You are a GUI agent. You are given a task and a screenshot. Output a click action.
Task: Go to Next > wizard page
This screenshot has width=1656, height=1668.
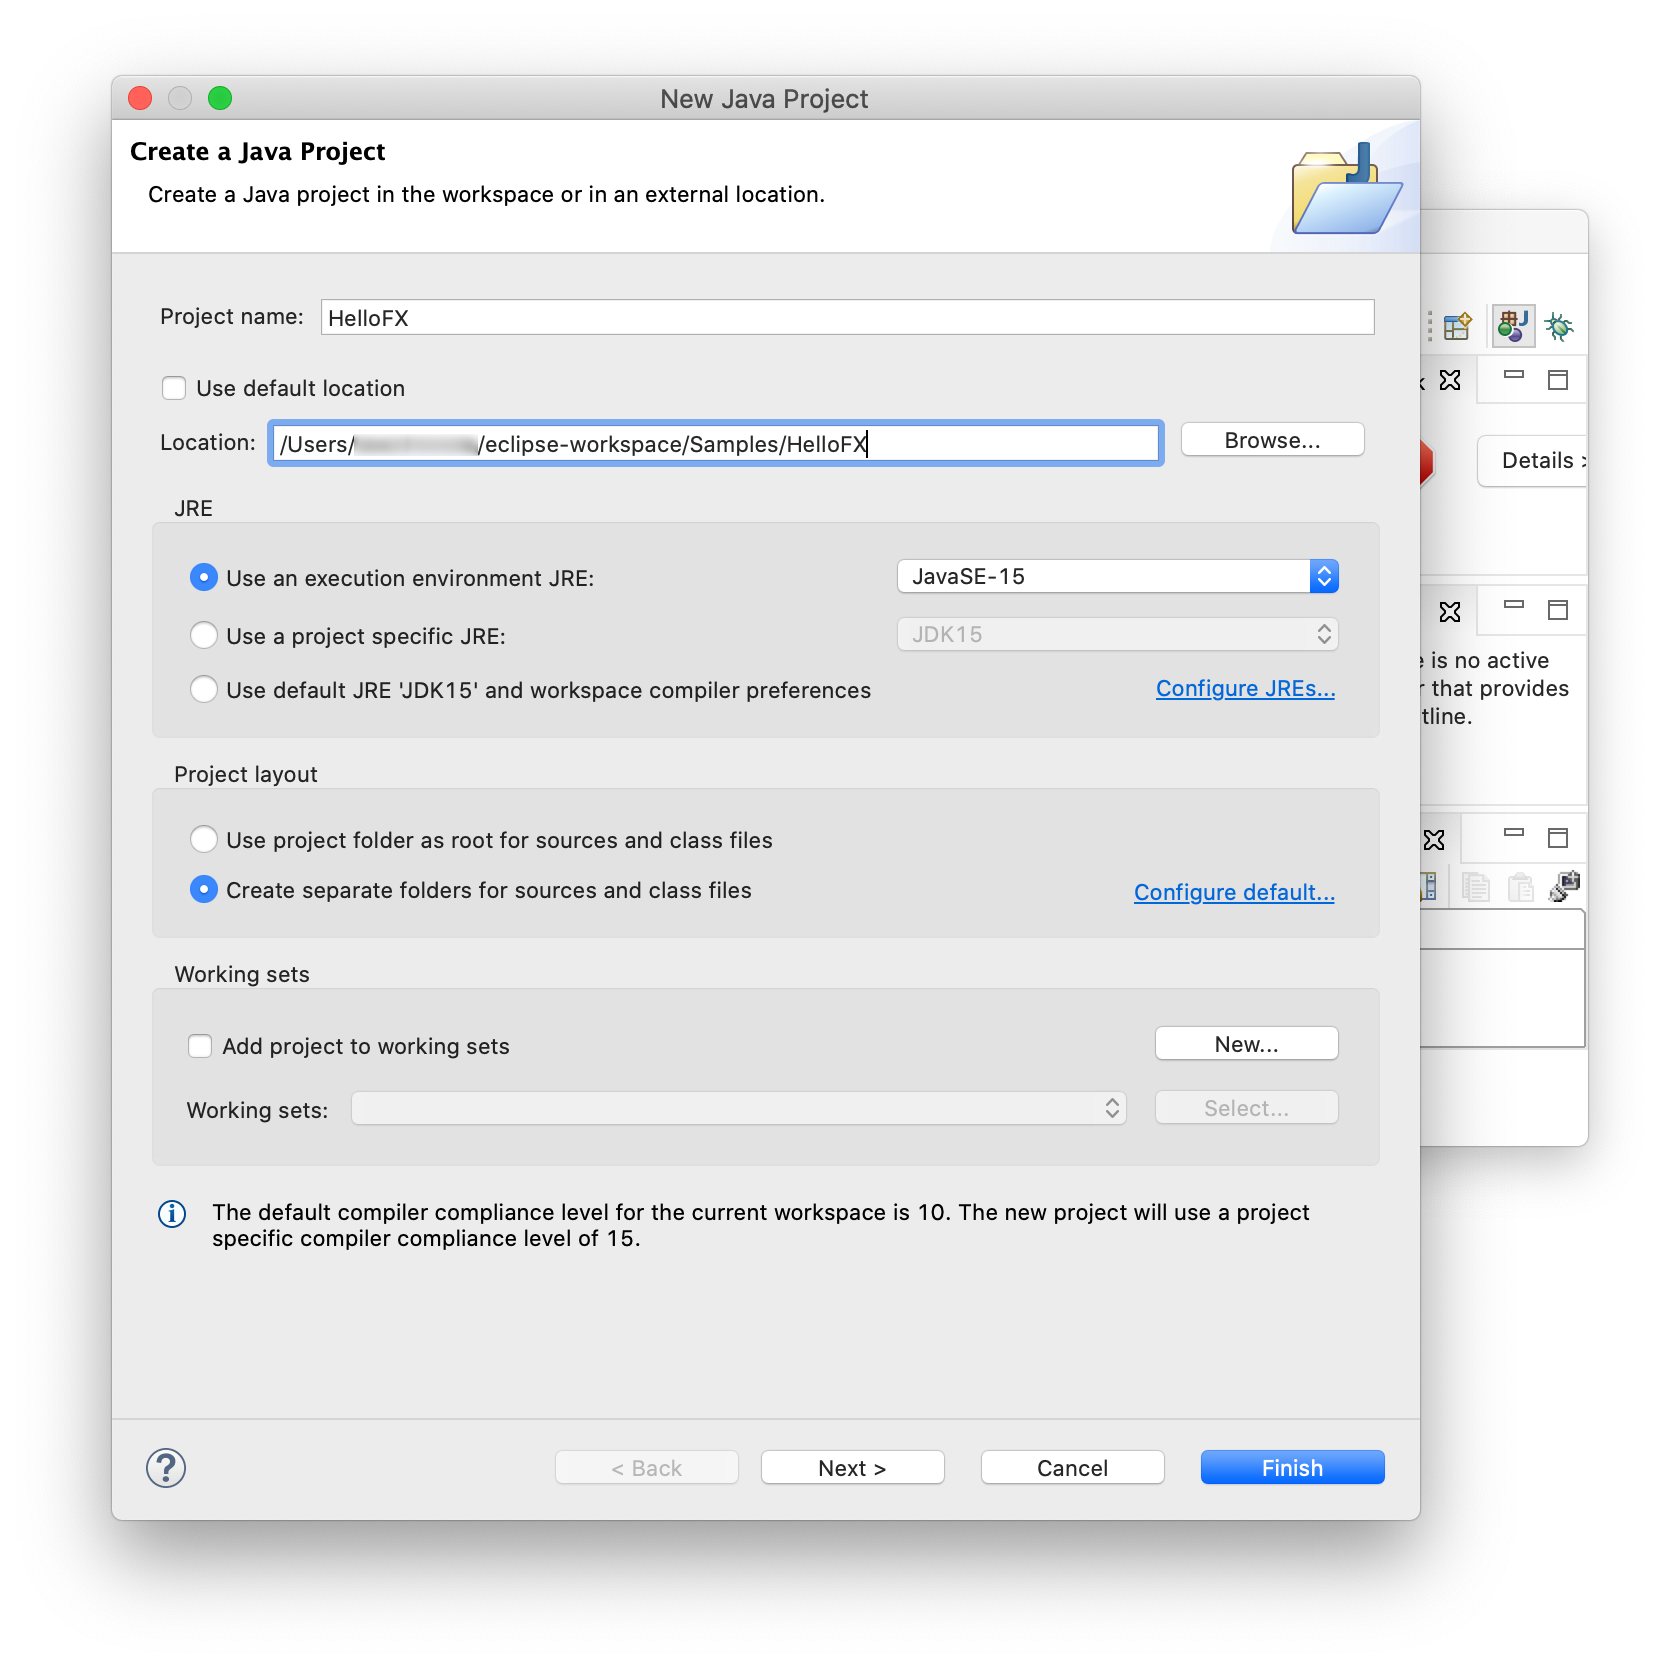pos(853,1468)
